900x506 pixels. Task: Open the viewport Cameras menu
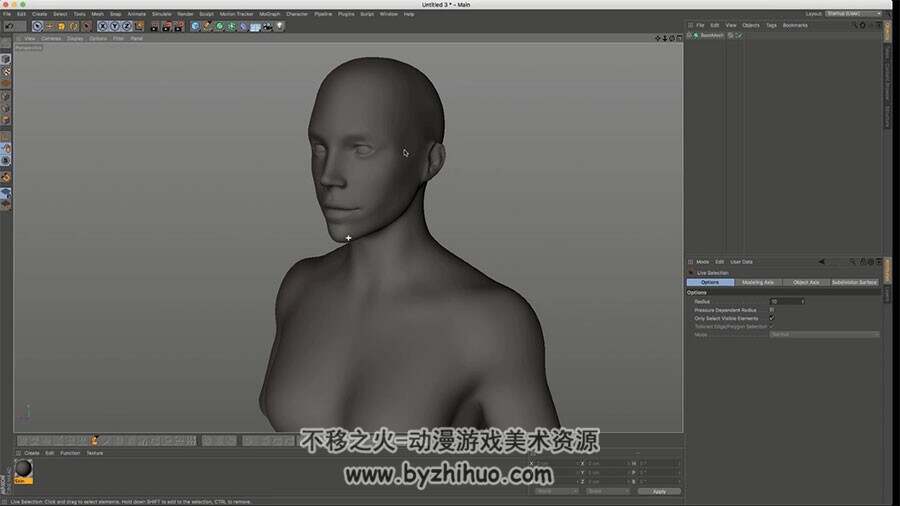(51, 38)
